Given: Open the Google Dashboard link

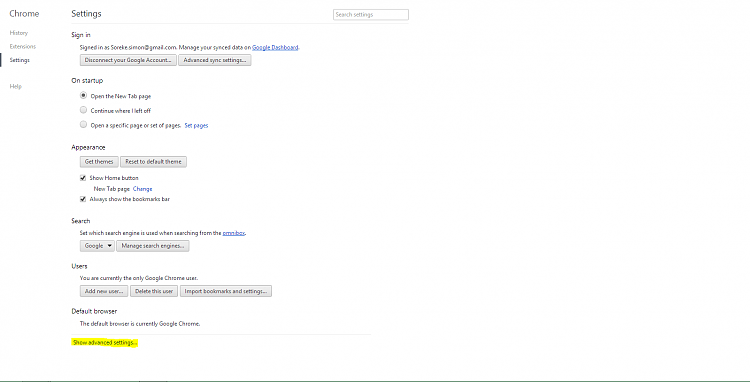Looking at the screenshot, I should pyautogui.click(x=275, y=47).
